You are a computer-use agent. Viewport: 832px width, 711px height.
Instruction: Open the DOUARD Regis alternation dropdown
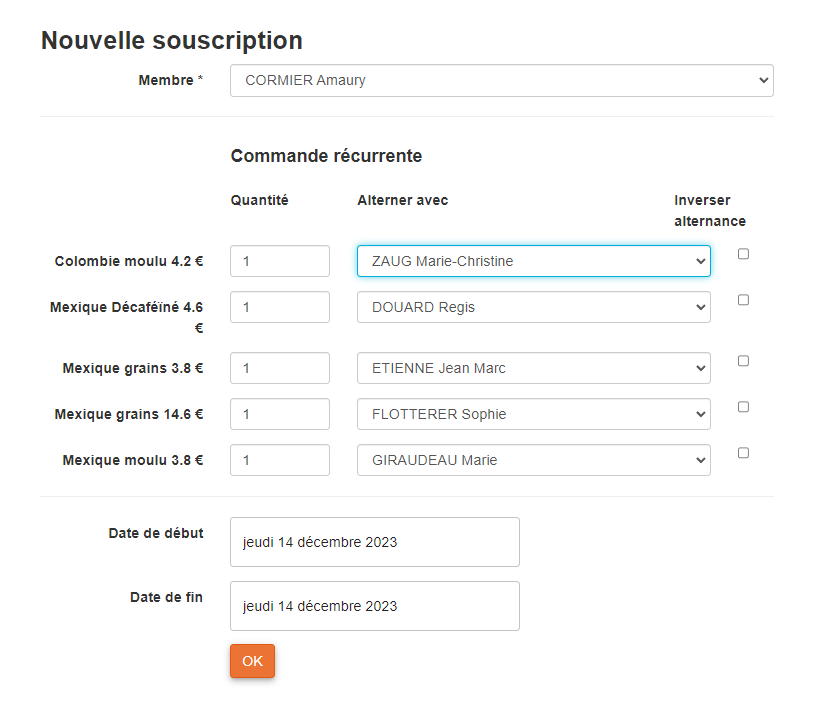[x=533, y=307]
